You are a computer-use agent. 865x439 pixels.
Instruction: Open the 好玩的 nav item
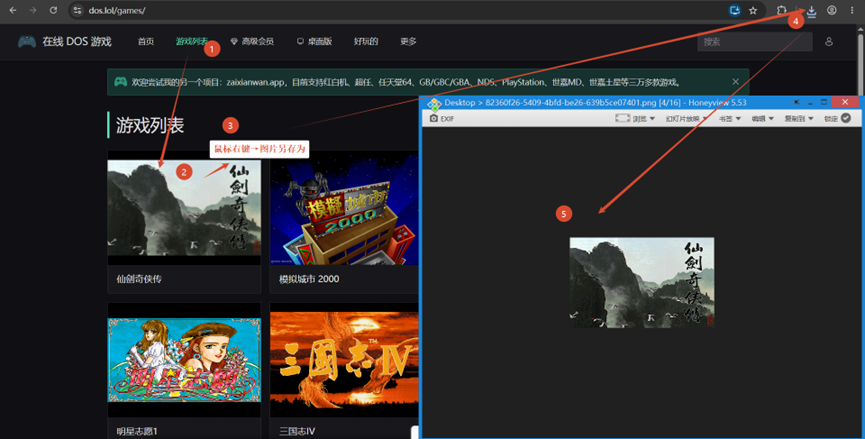coord(366,41)
